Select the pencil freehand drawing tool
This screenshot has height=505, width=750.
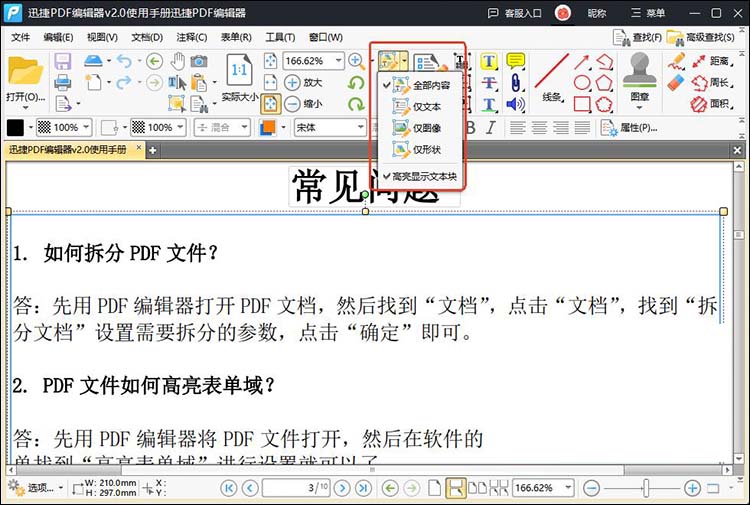coord(676,62)
